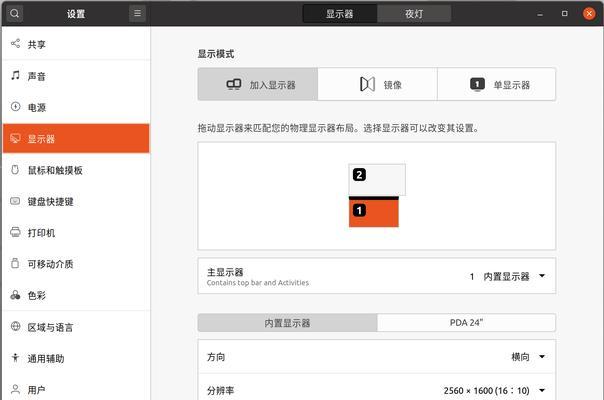604x400 pixels.
Task: Click the power icon beside 电源
Action: (x=15, y=106)
